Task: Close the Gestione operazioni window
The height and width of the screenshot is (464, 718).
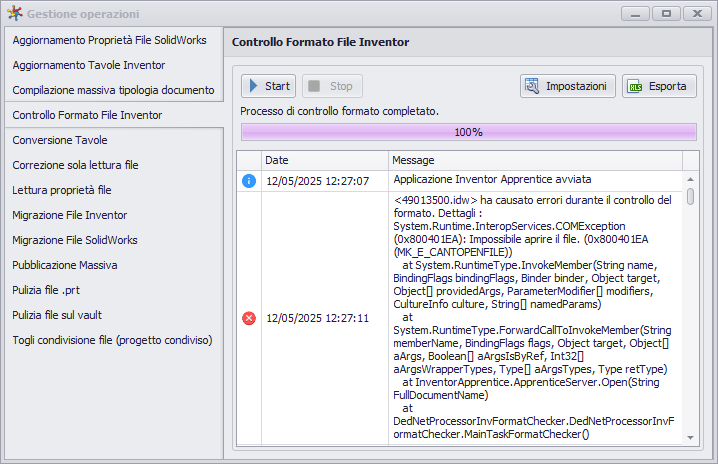Action: [x=697, y=14]
